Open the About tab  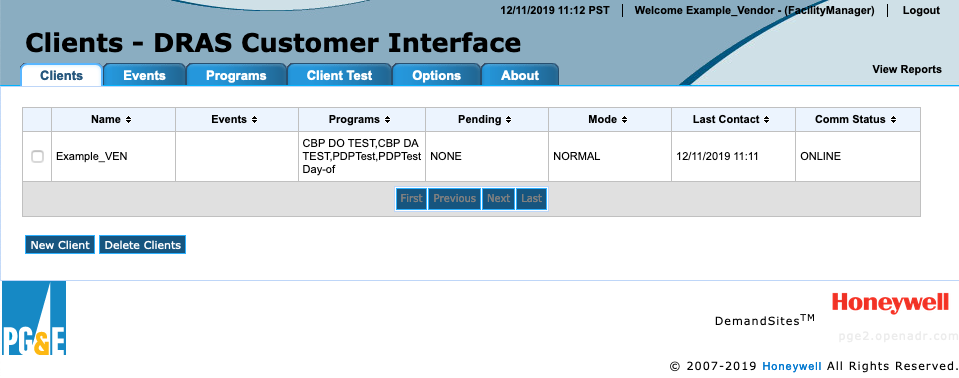pos(520,75)
